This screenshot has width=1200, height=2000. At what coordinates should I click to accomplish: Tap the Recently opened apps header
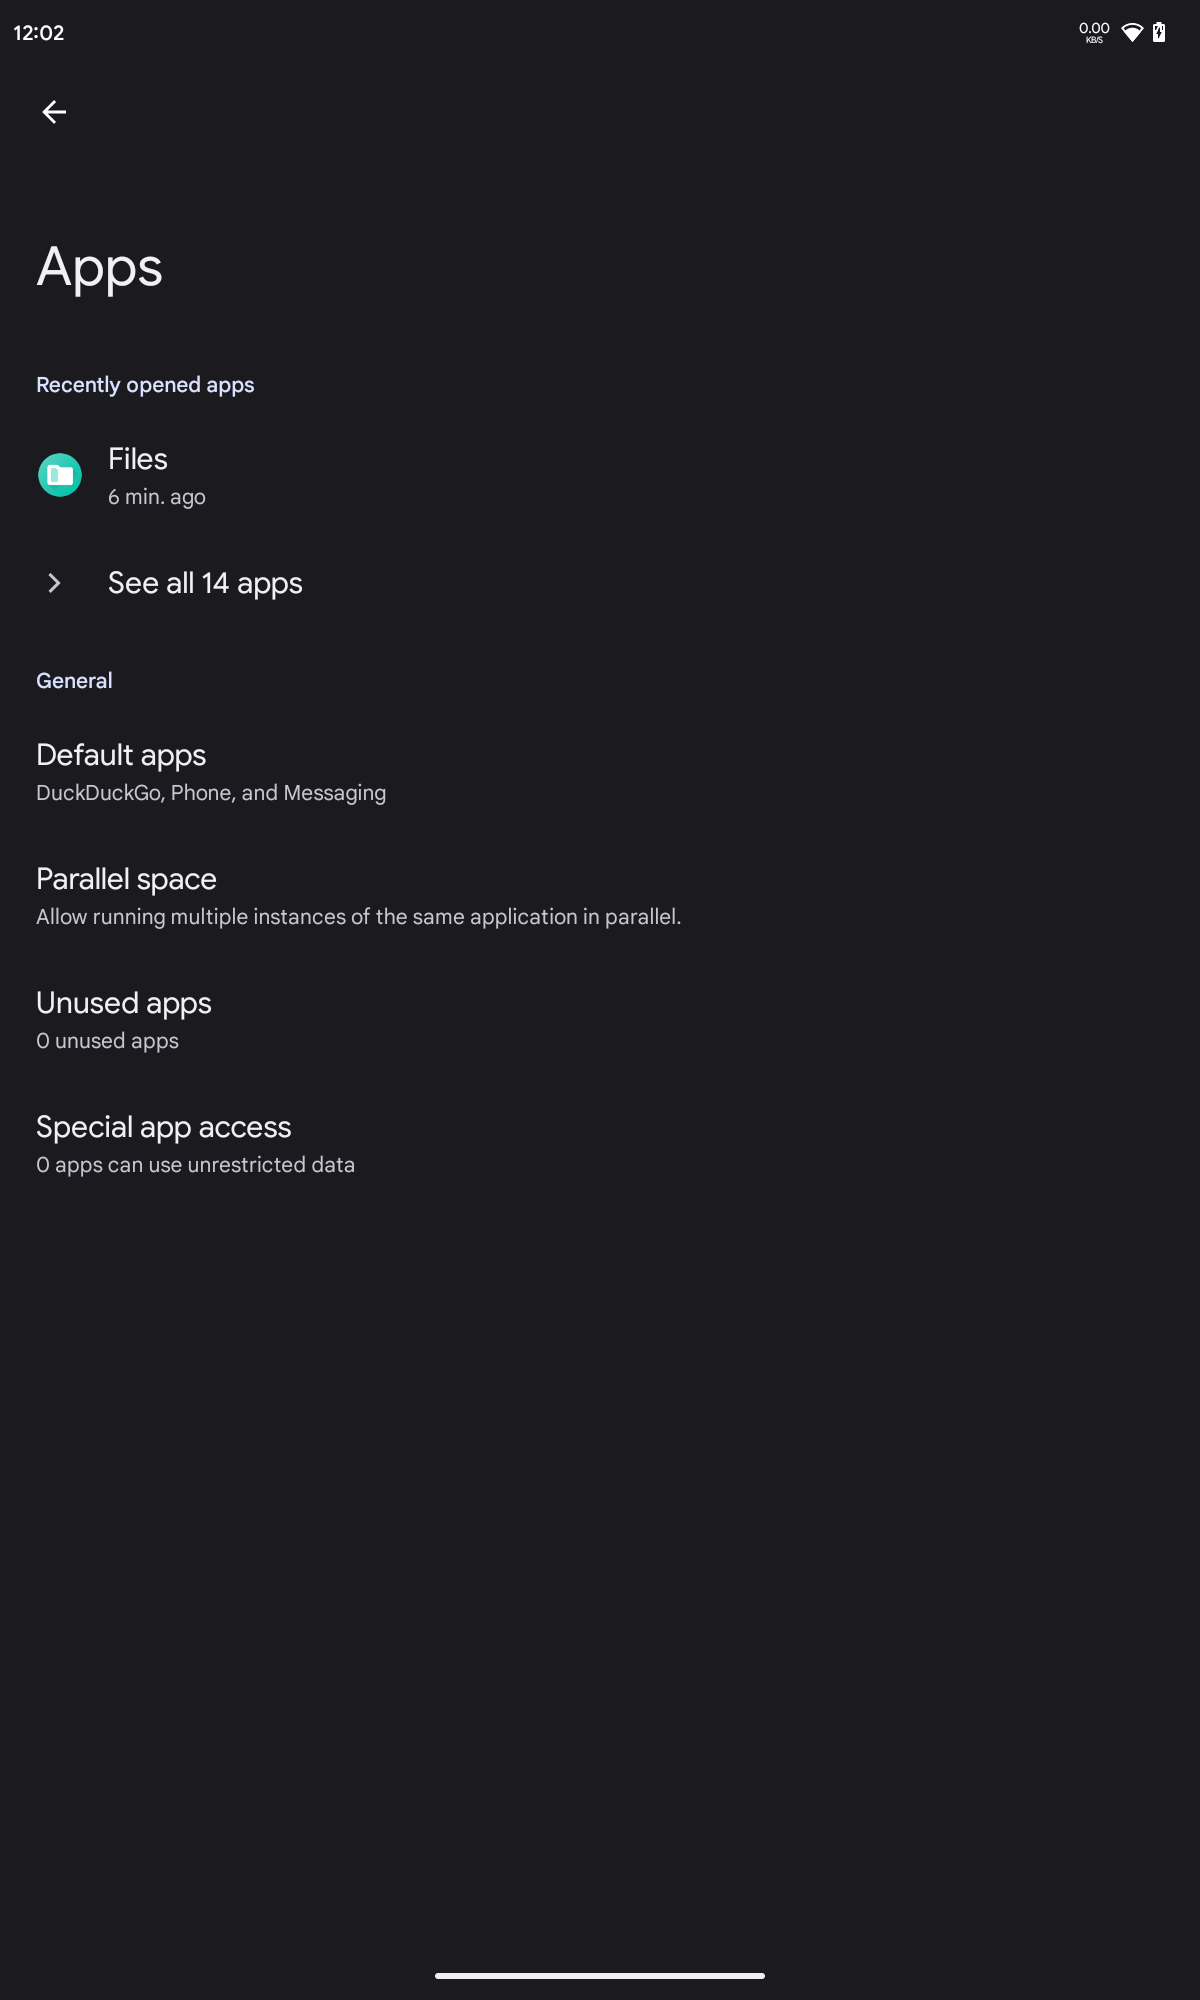point(145,385)
